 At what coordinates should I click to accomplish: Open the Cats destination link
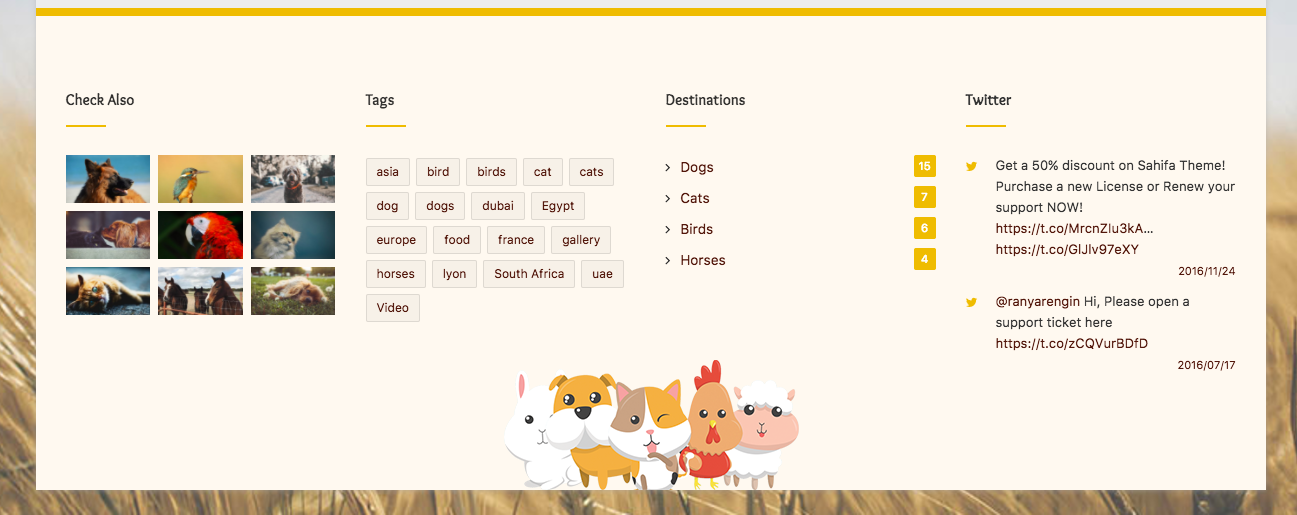[x=695, y=199]
